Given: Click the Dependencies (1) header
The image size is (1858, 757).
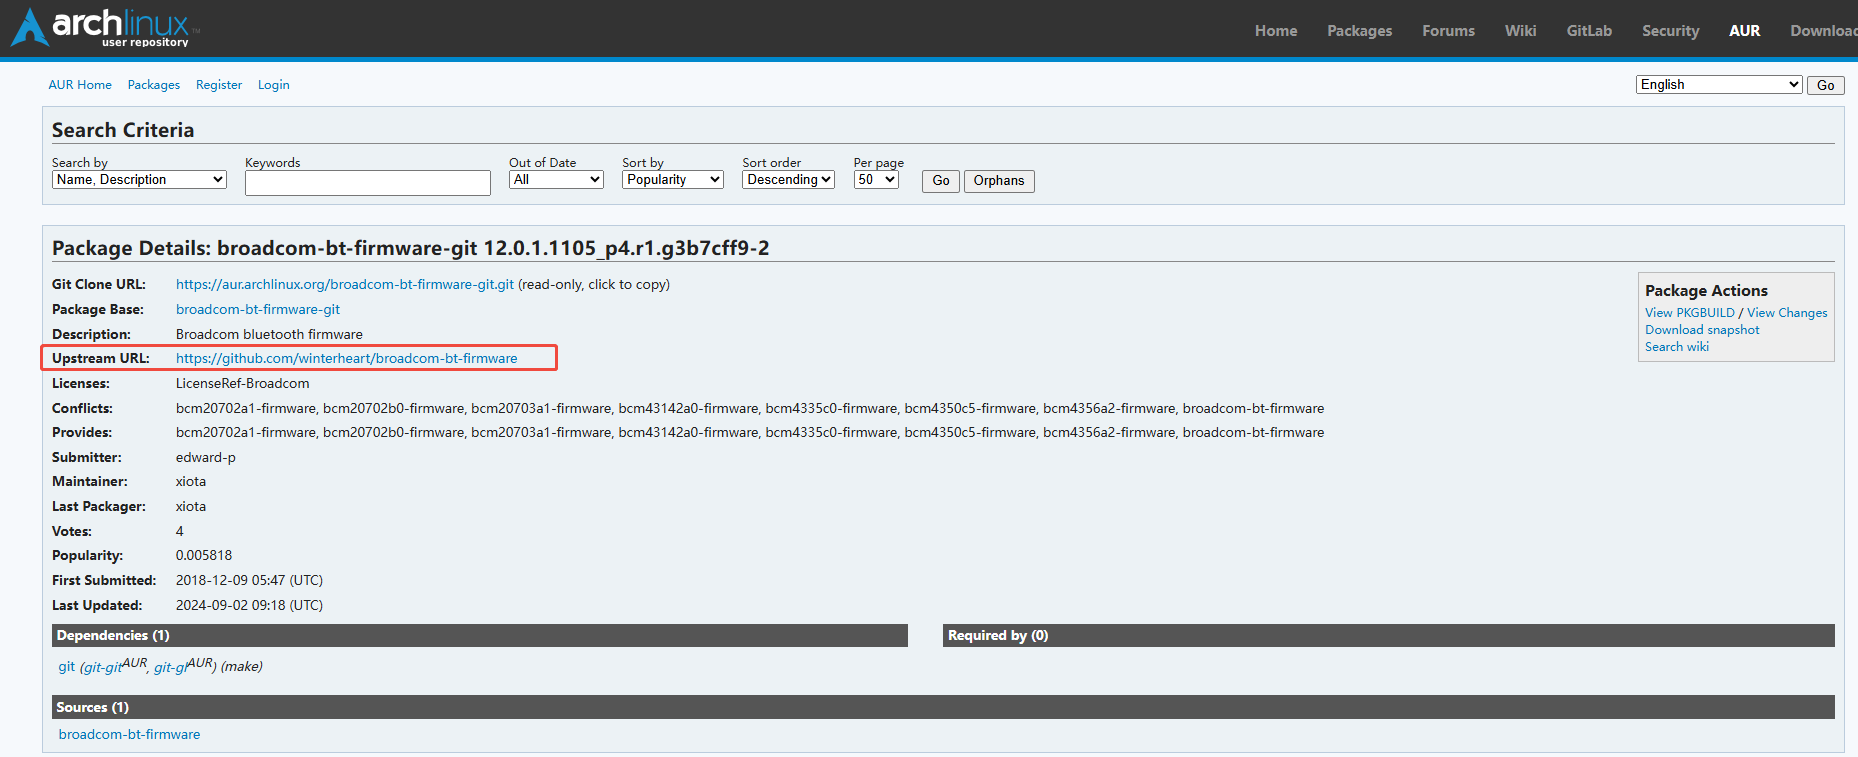Looking at the screenshot, I should point(480,636).
